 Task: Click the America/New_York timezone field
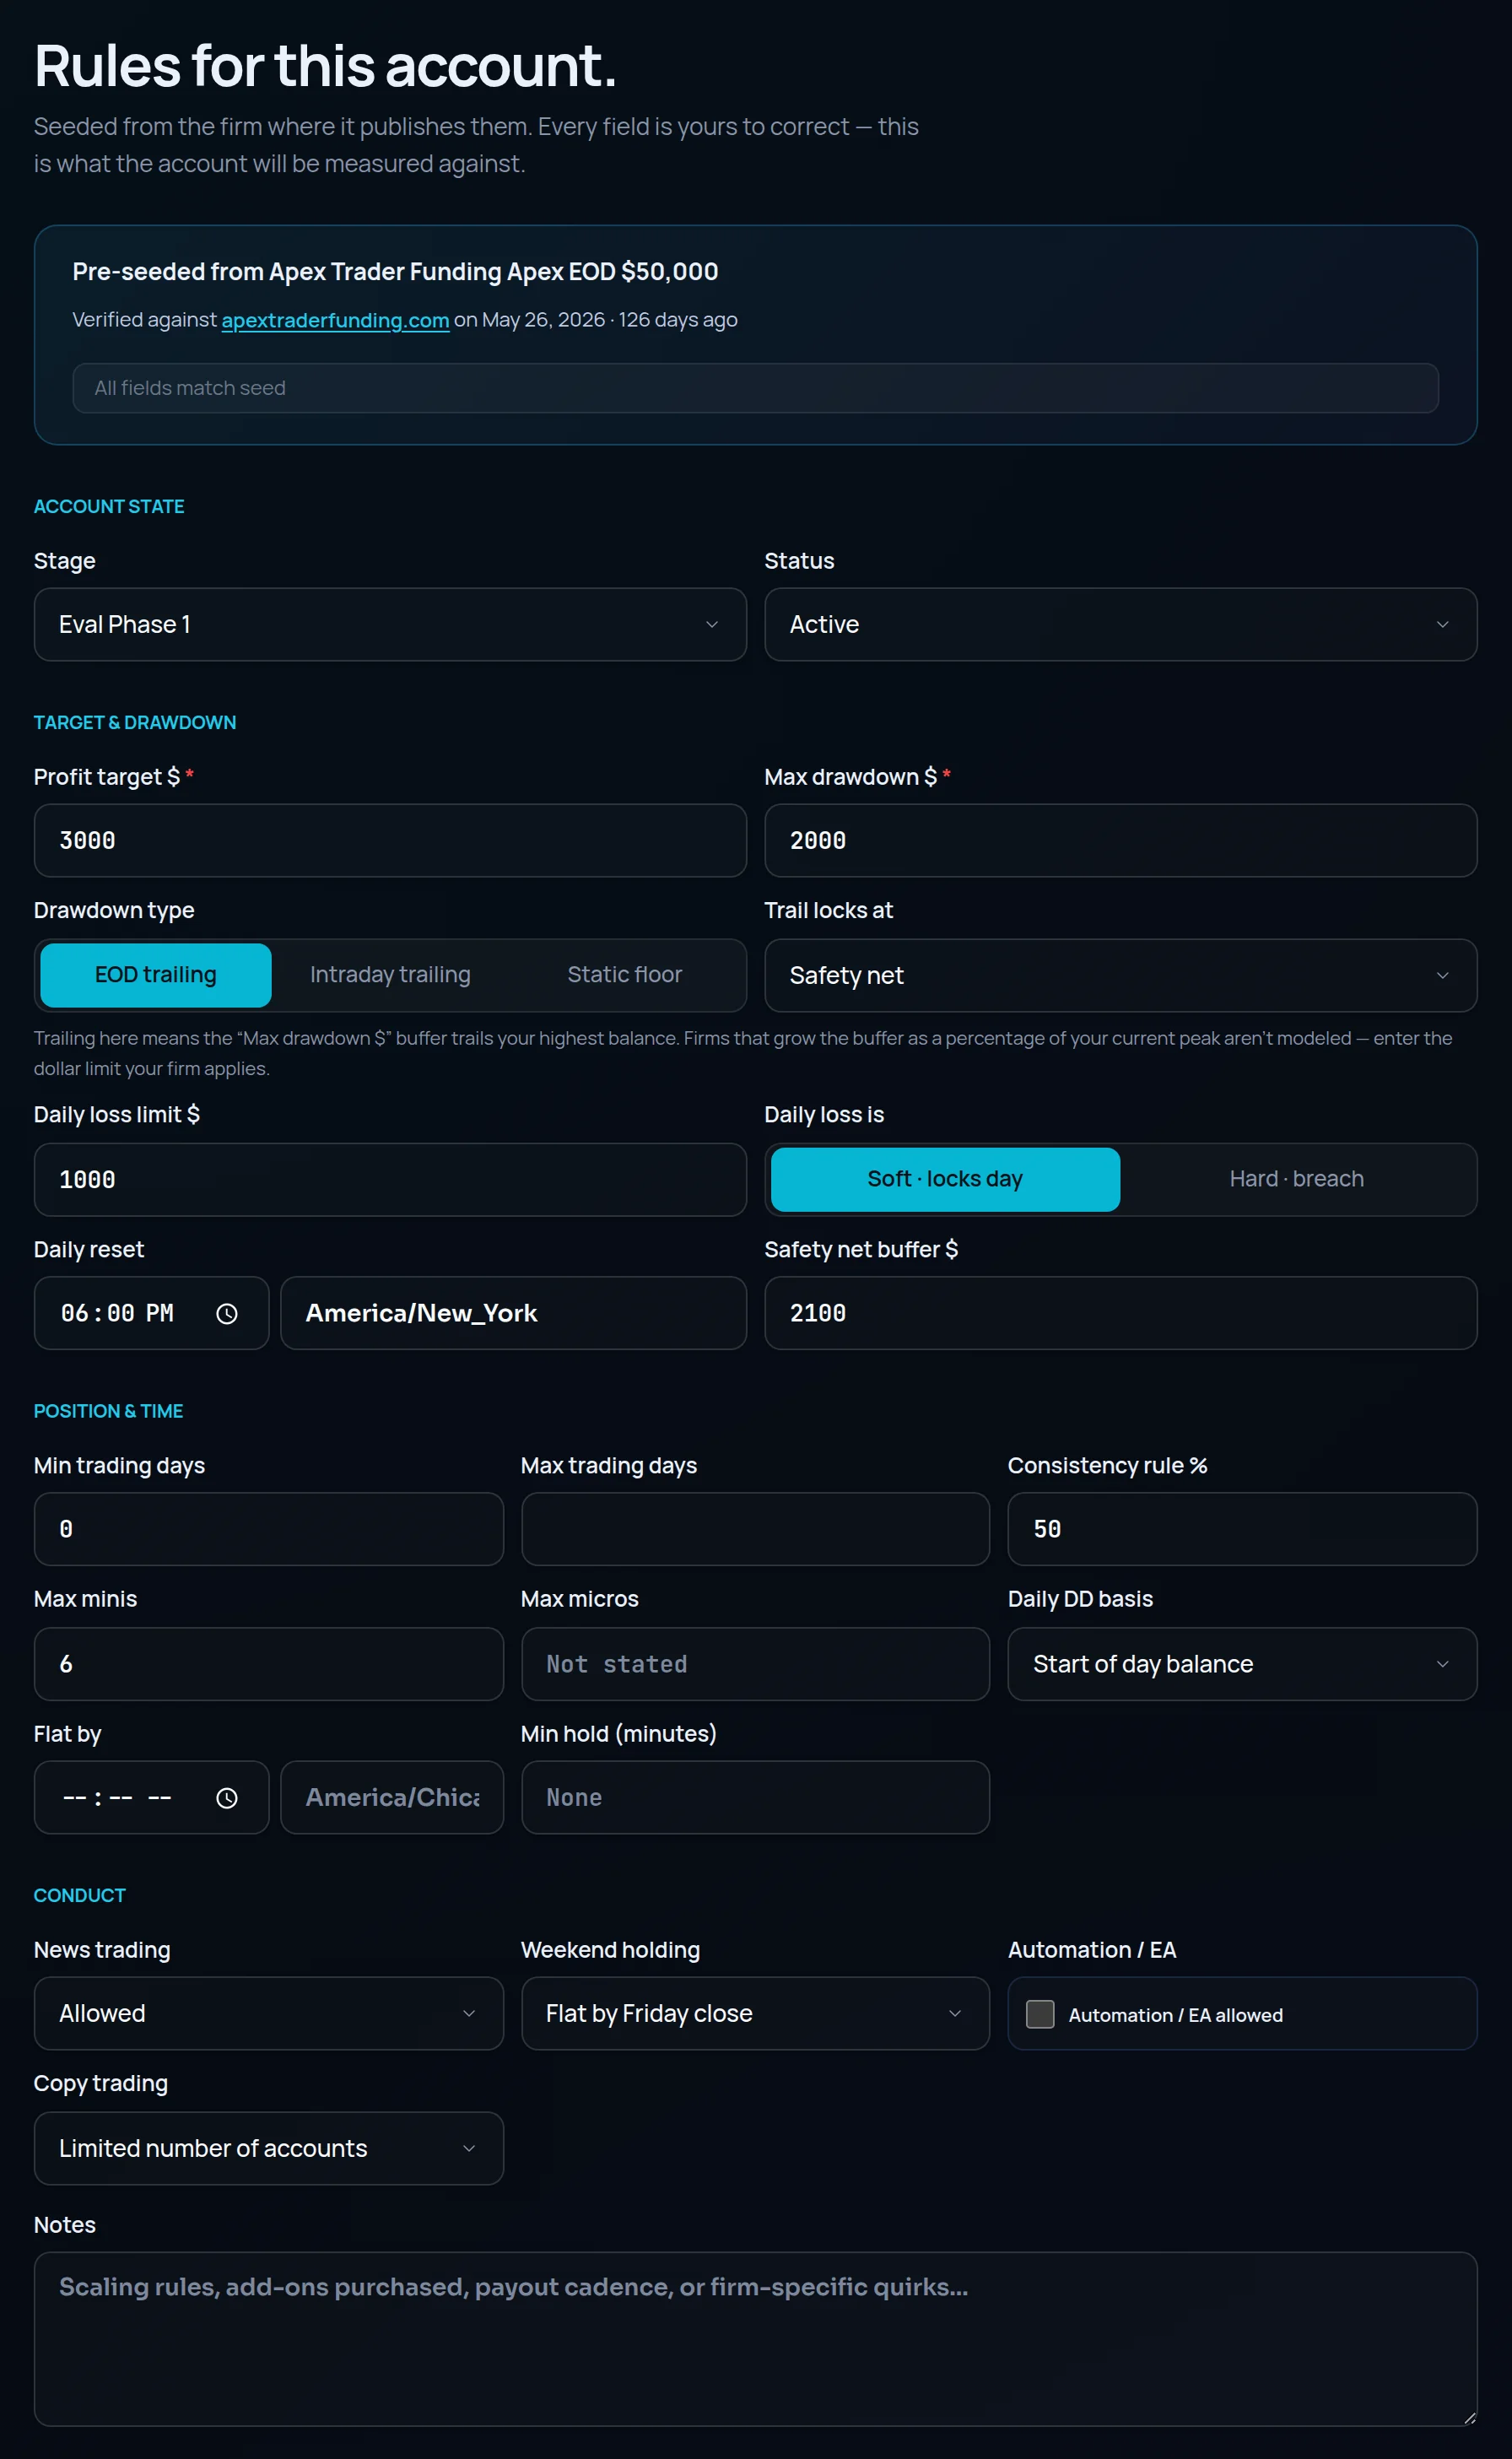513,1313
